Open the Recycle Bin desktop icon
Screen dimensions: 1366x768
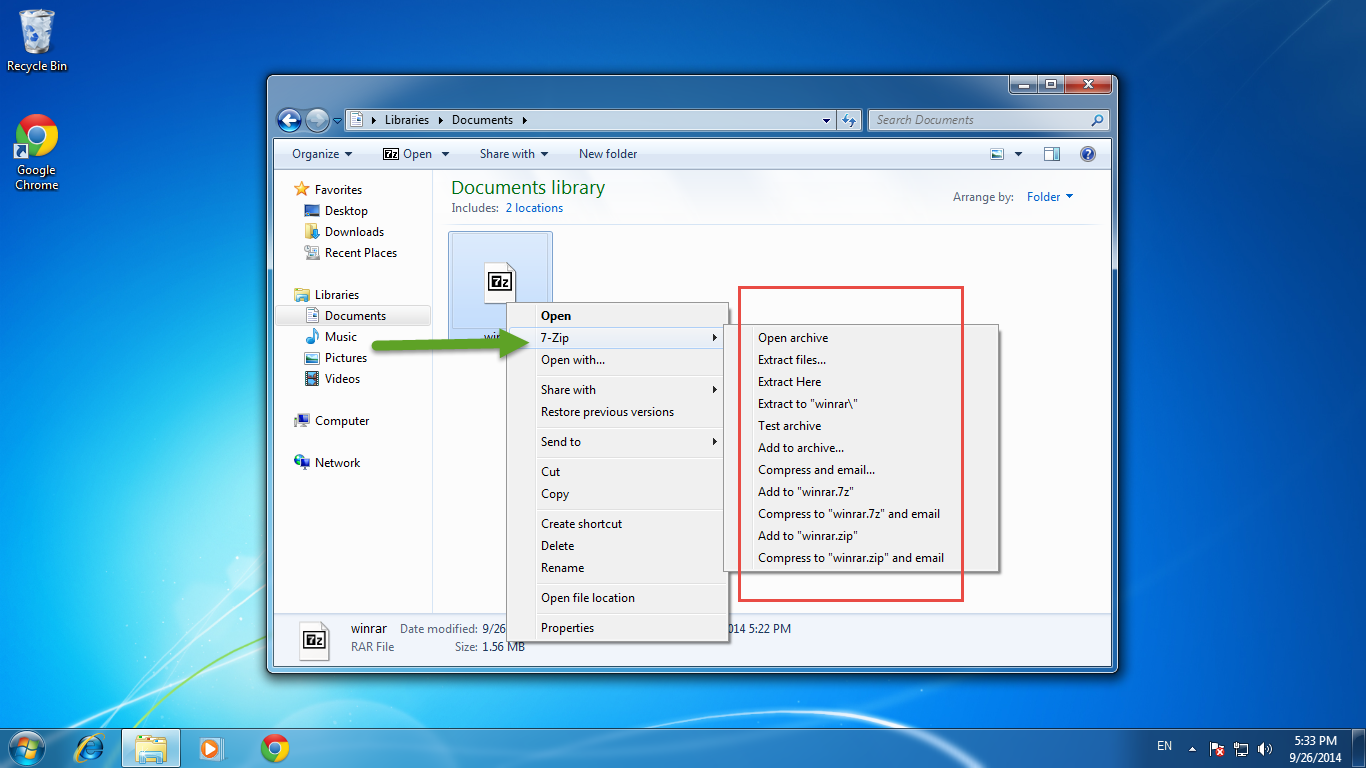(x=37, y=41)
